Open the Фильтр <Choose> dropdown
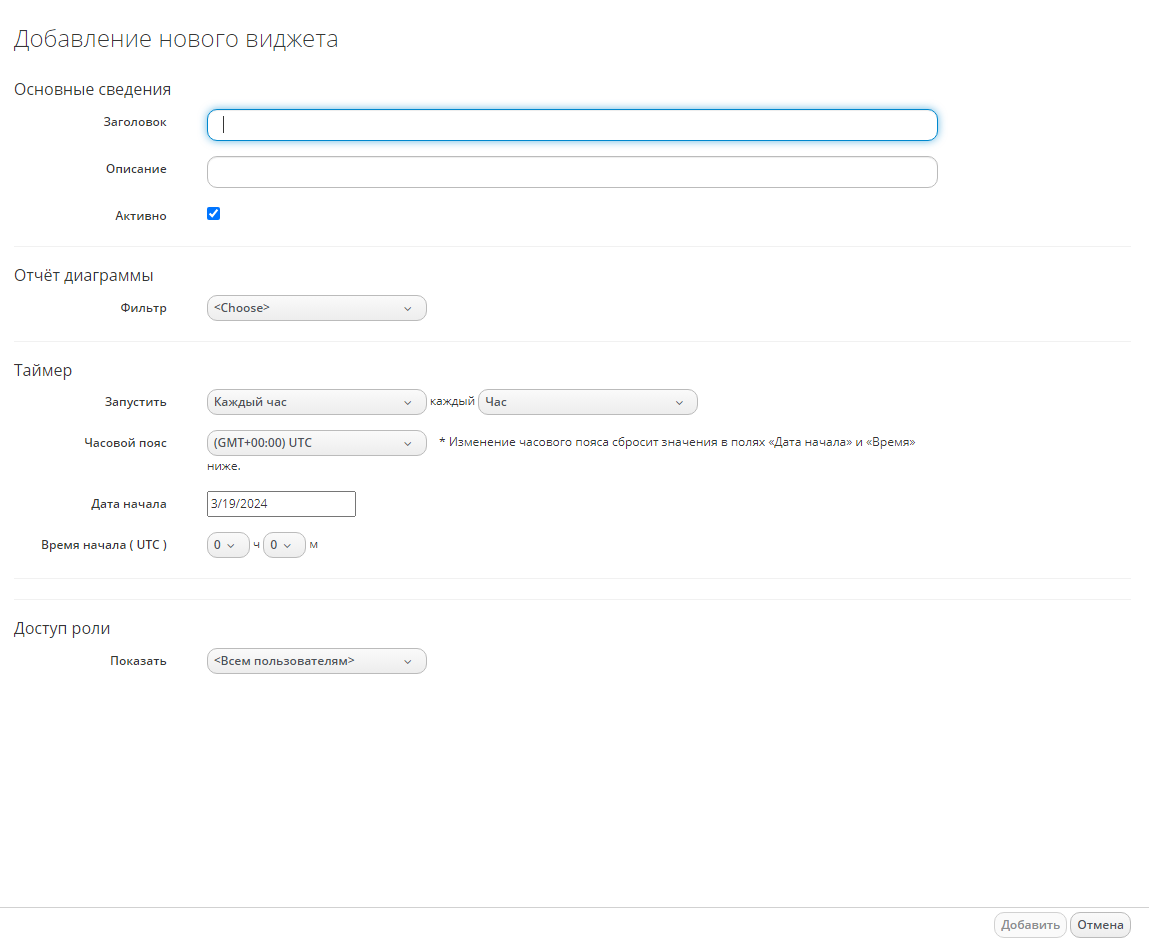Image resolution: width=1149 pixels, height=943 pixels. point(316,308)
